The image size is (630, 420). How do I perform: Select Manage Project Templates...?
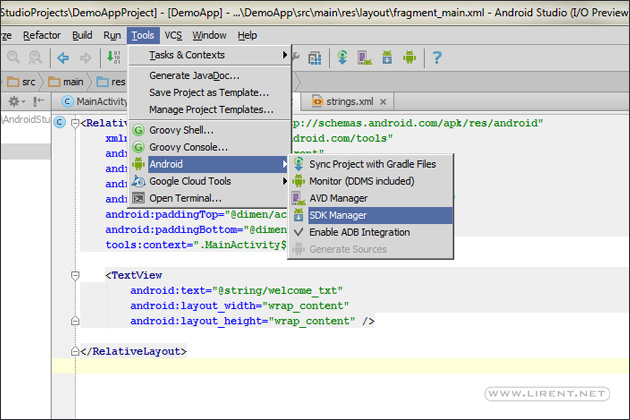click(209, 109)
